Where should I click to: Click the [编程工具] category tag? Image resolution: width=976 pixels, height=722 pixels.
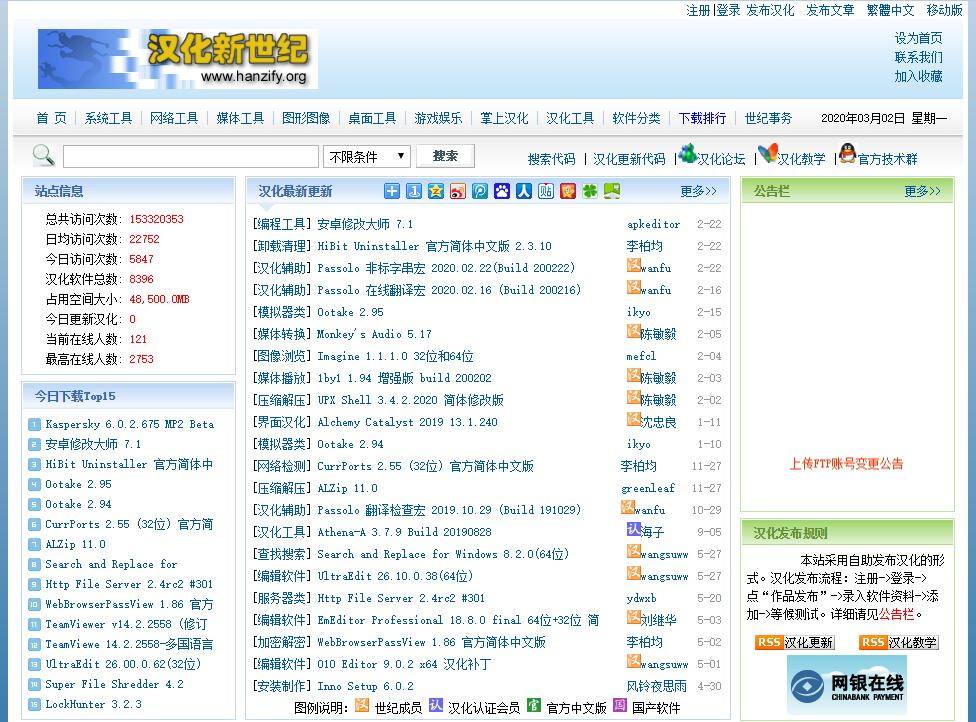point(282,224)
